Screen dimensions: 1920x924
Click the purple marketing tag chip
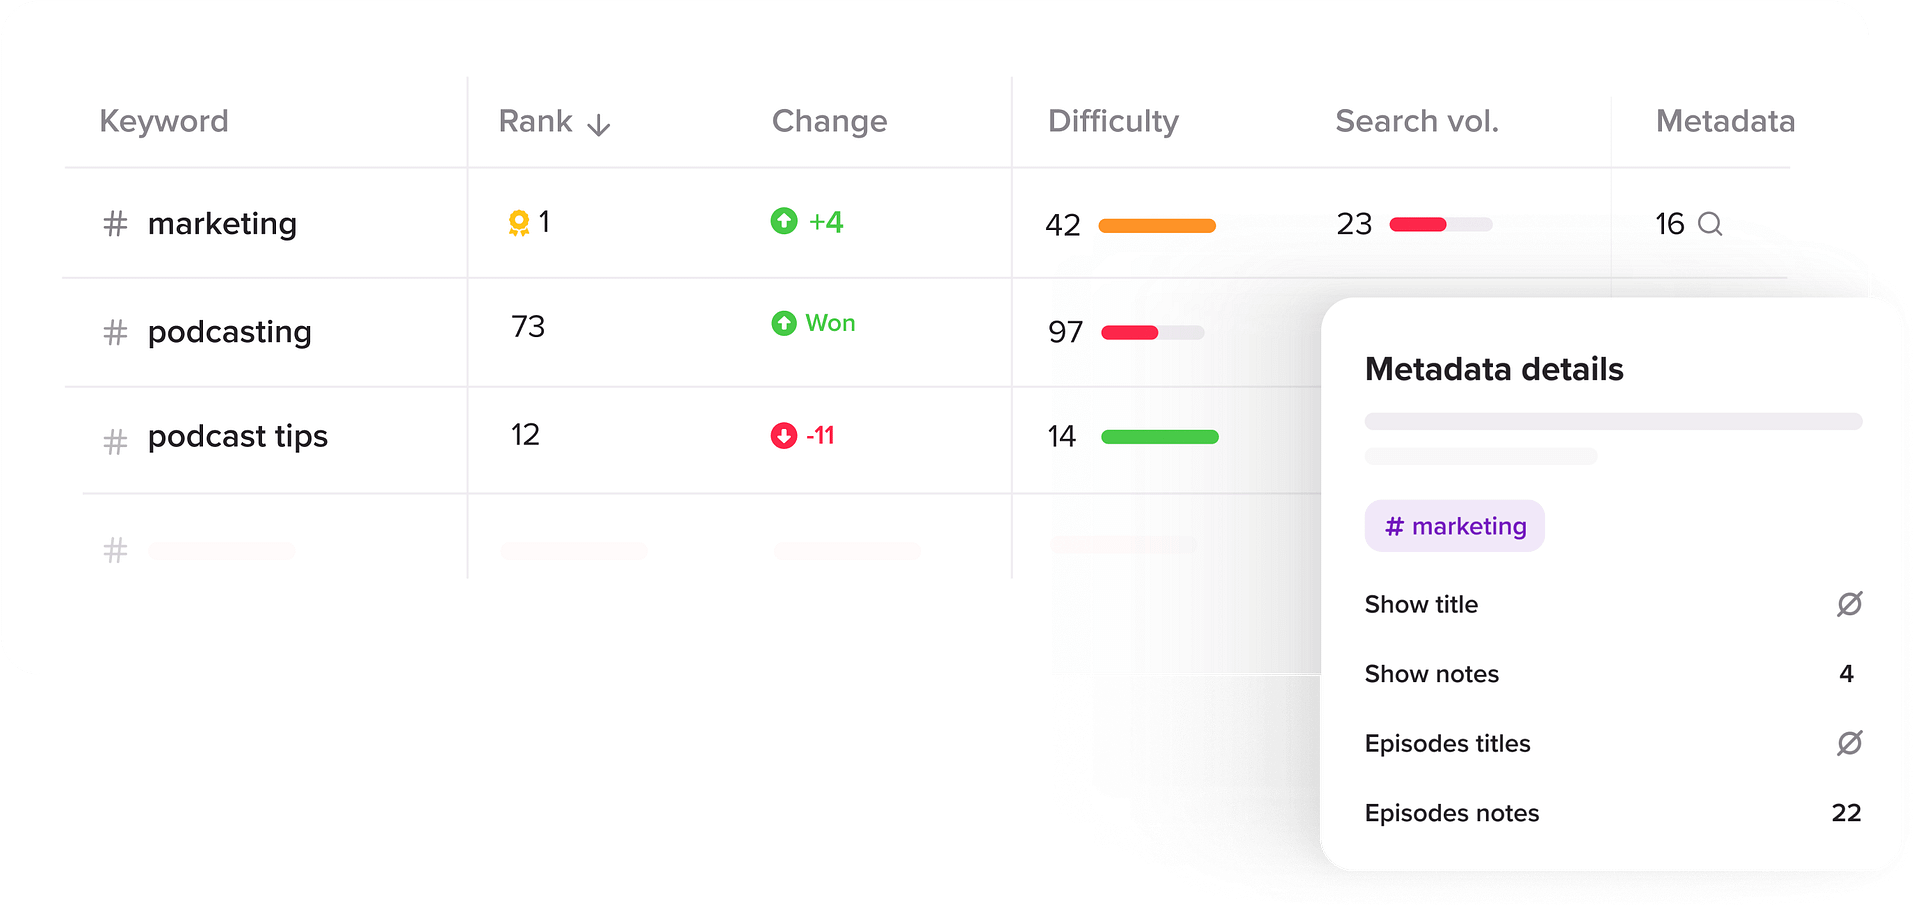click(1454, 526)
